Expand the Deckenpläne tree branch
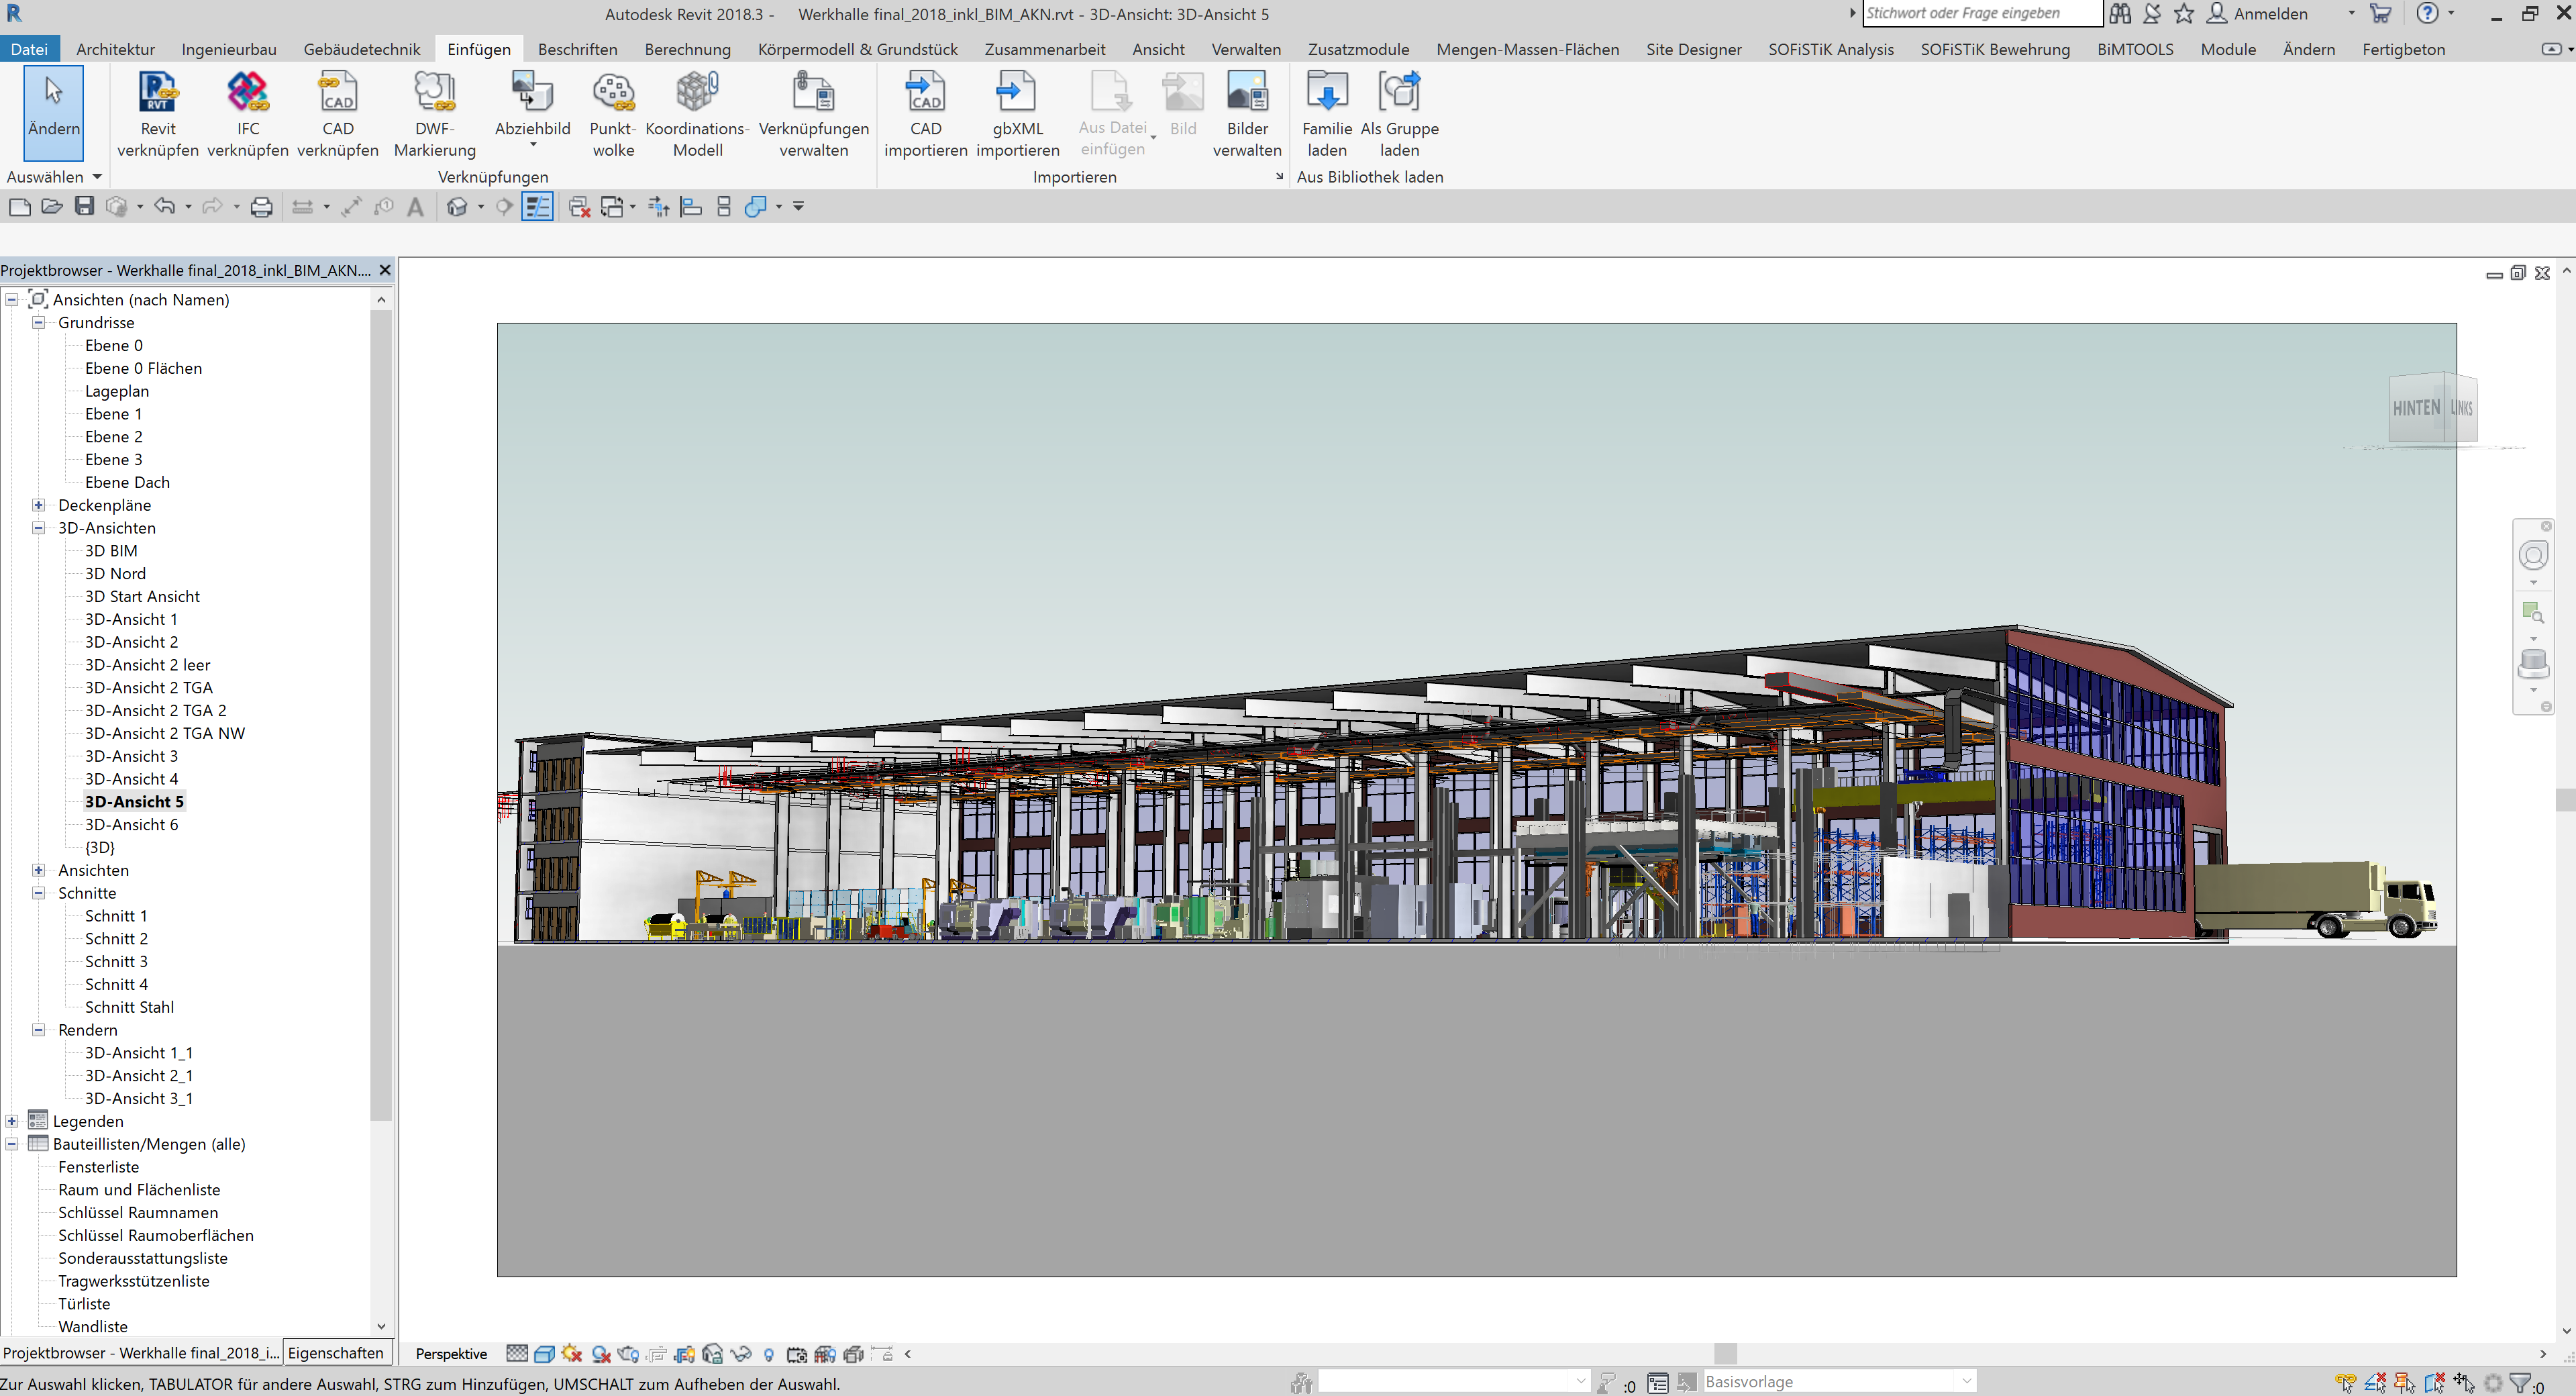The width and height of the screenshot is (2576, 1396). (38, 505)
